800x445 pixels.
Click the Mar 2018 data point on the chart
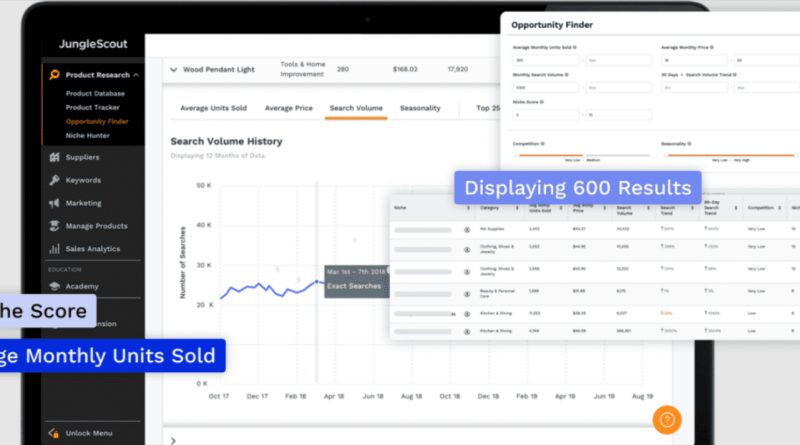coord(316,282)
